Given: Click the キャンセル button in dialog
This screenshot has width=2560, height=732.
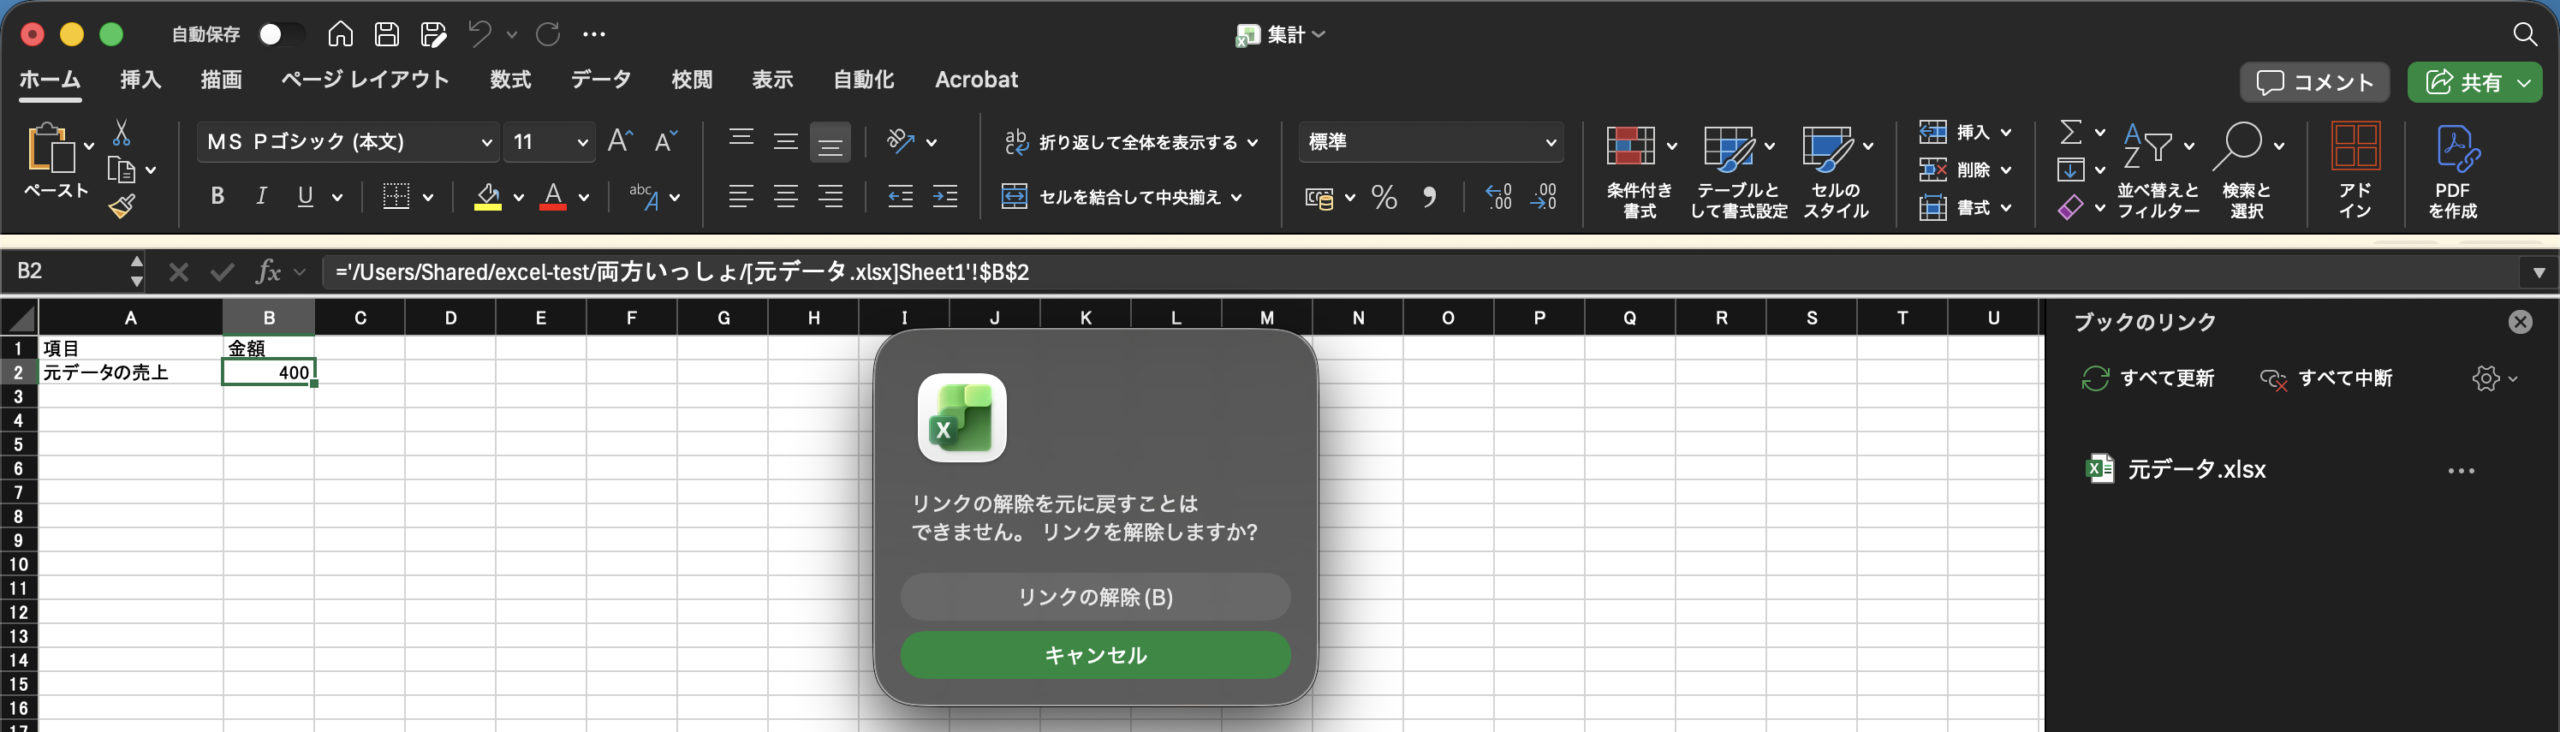Looking at the screenshot, I should coord(1095,655).
